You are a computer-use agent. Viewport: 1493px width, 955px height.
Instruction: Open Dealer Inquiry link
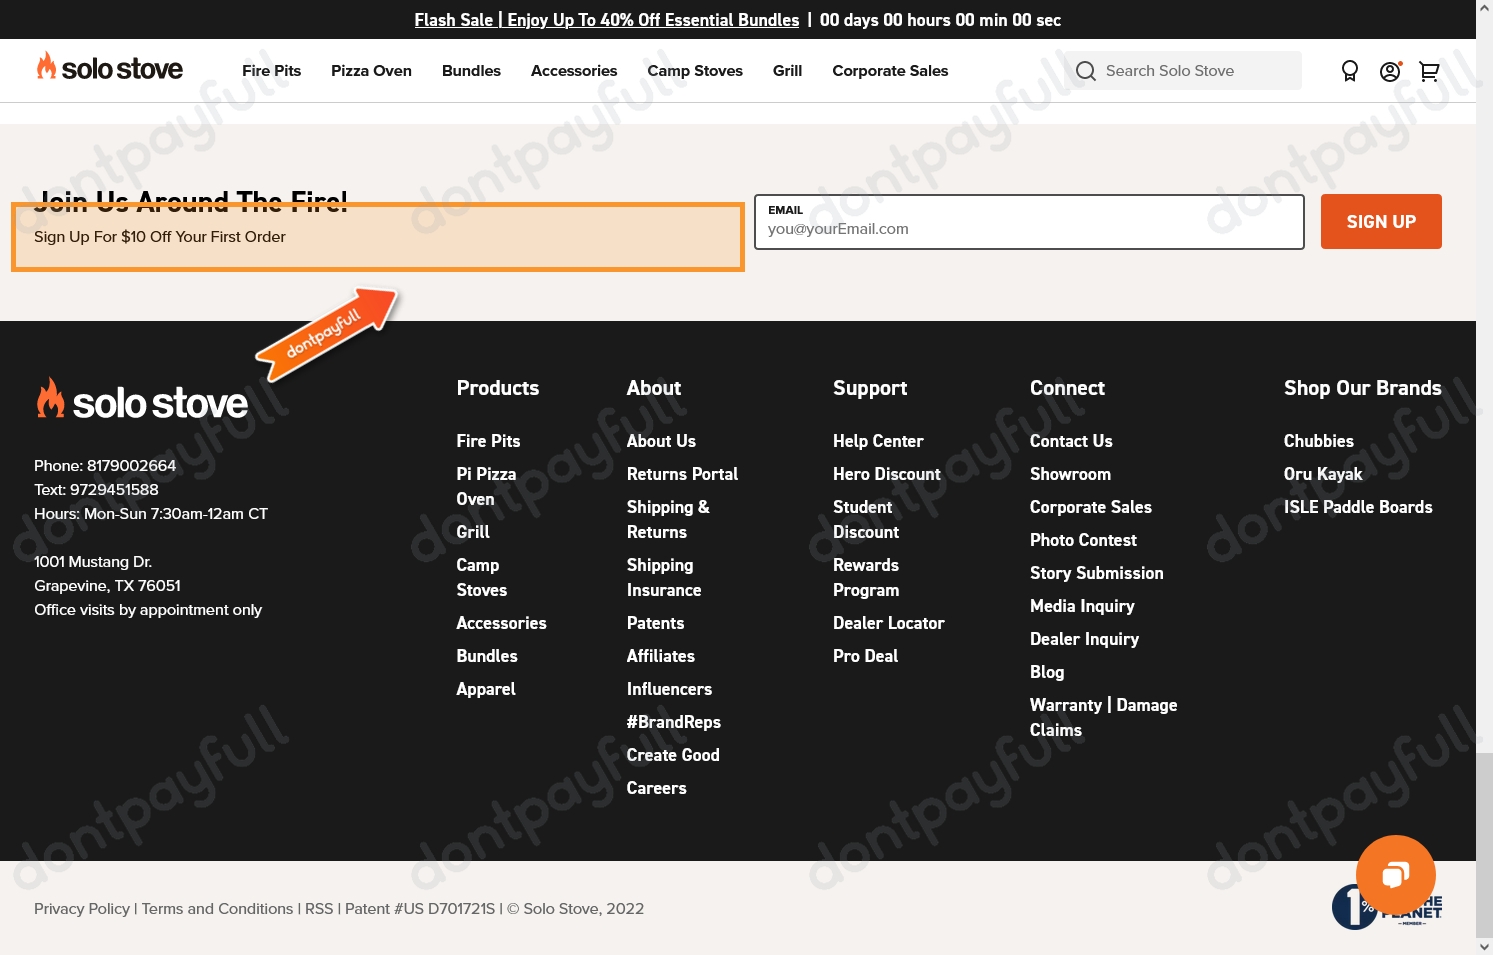(x=1084, y=639)
